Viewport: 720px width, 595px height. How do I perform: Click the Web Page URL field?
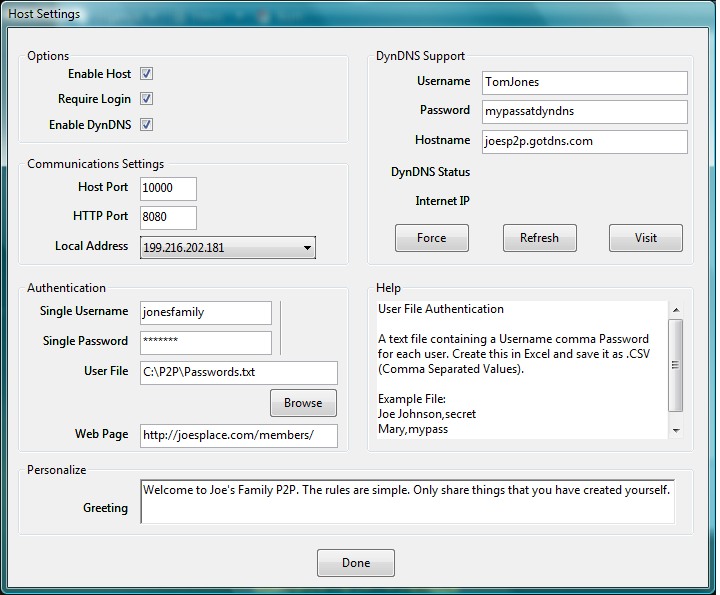click(x=239, y=436)
